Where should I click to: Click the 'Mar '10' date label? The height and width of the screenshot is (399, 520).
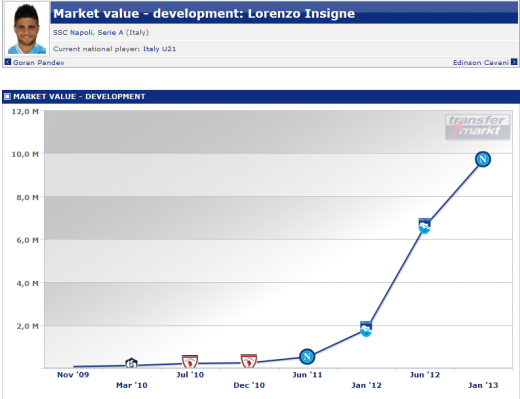click(132, 385)
